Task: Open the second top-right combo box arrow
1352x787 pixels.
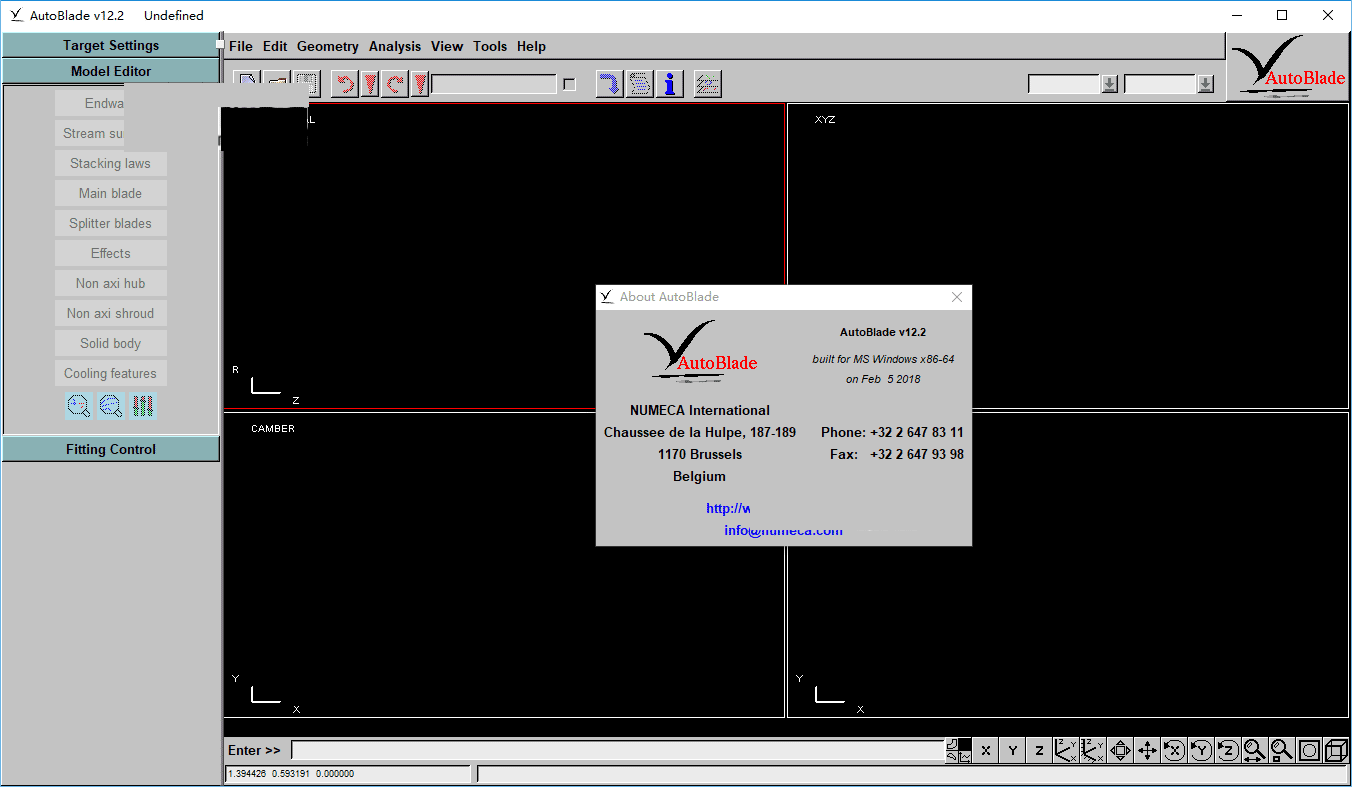Action: pos(1206,85)
